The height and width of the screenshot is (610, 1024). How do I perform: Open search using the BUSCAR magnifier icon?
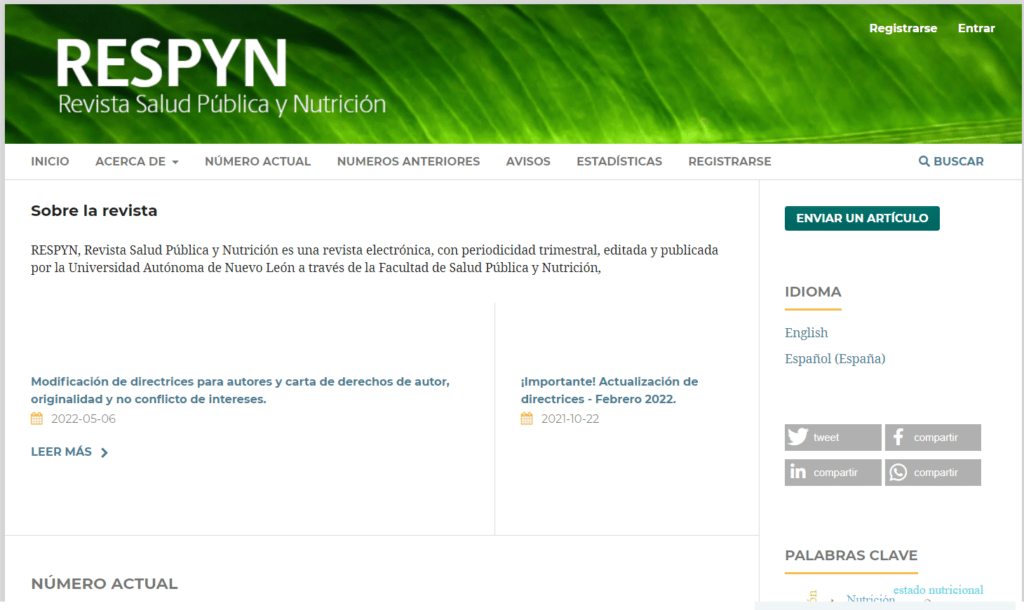point(924,161)
